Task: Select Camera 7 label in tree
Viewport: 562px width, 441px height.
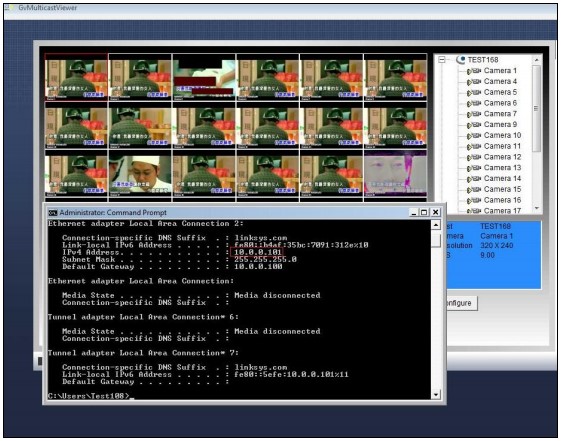Action: pyautogui.click(x=500, y=114)
